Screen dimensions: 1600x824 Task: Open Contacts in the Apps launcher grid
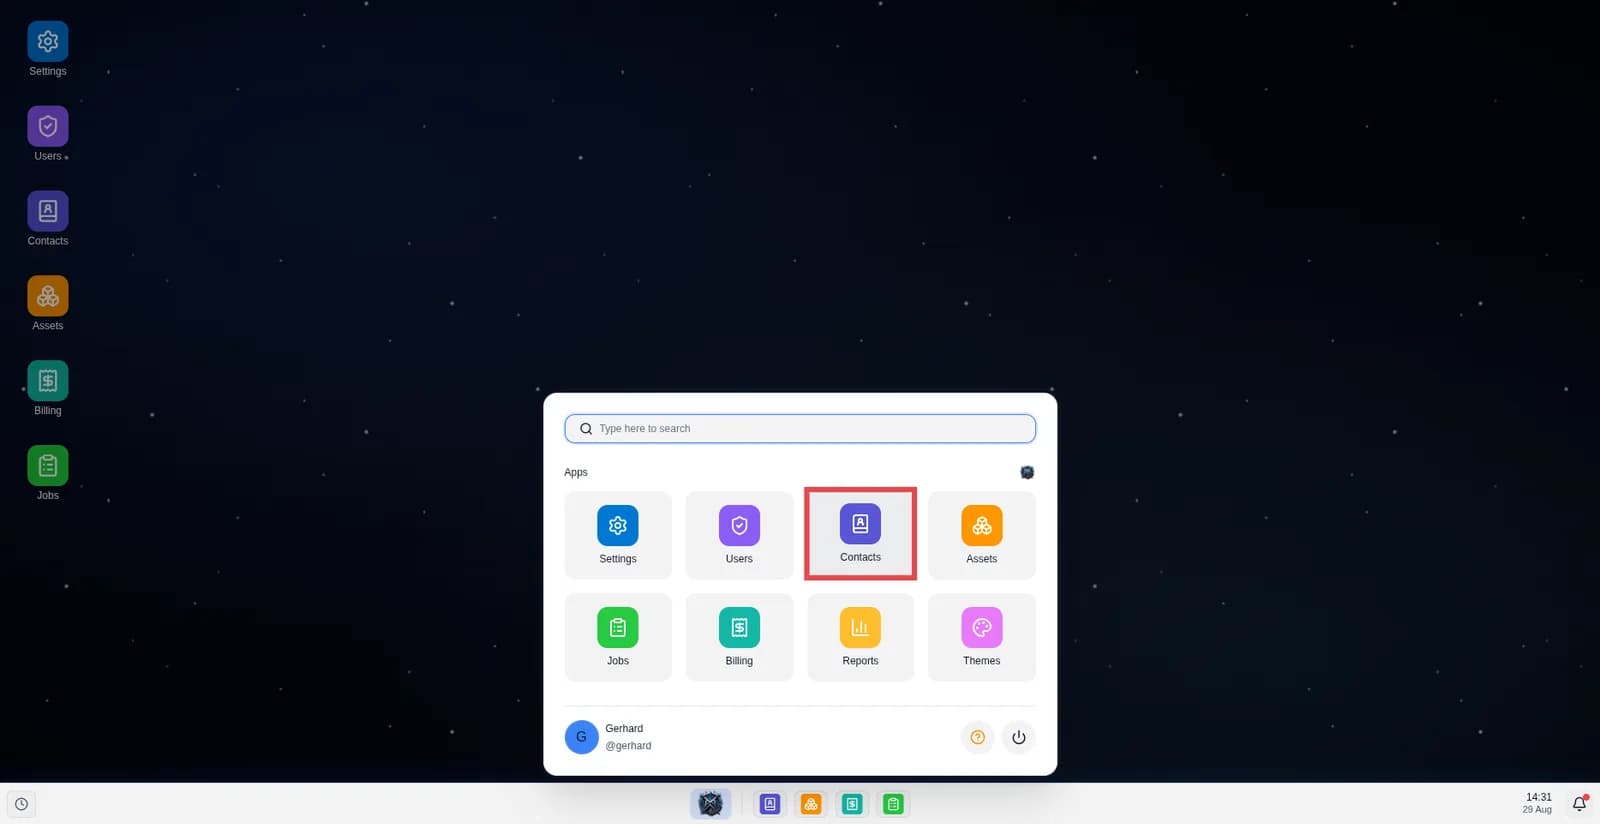pos(860,534)
